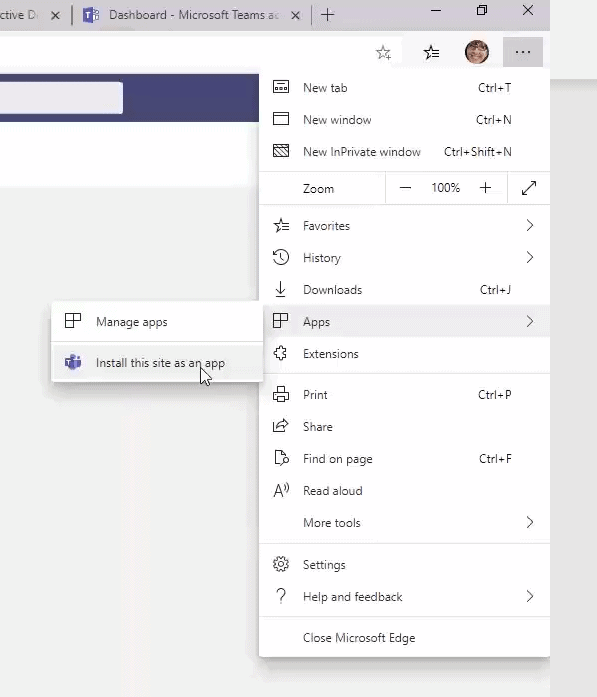Open the Help and feedback submenu arrow
The width and height of the screenshot is (597, 697).
click(529, 596)
